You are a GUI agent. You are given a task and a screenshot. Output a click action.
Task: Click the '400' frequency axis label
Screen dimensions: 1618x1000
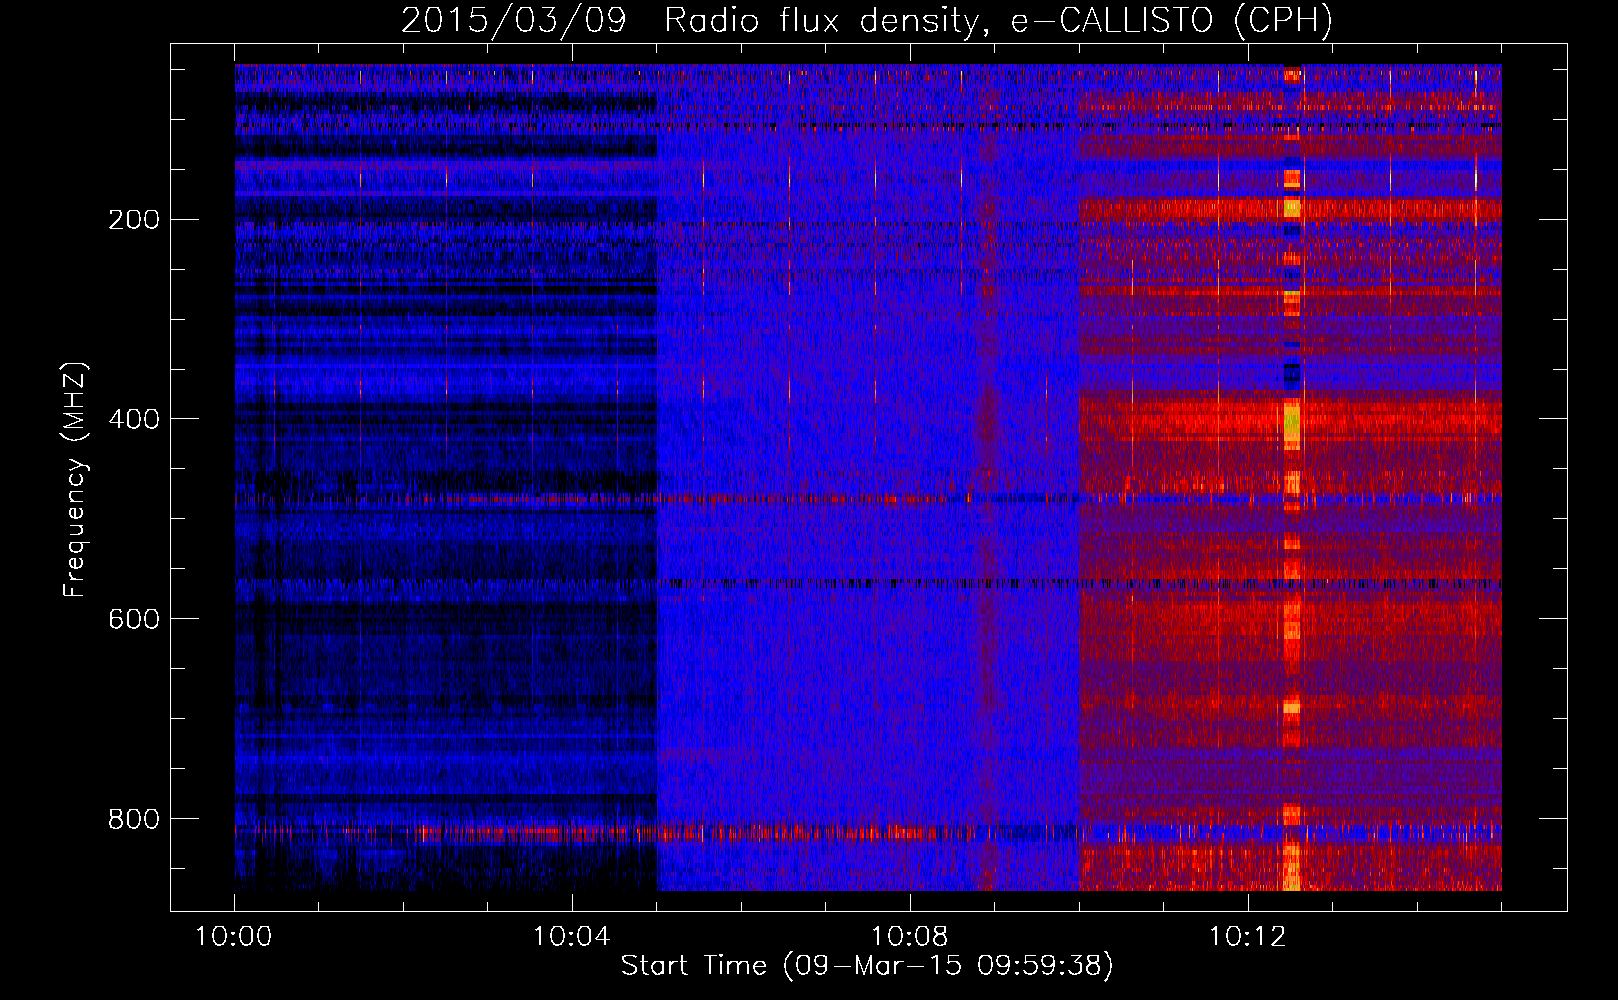click(x=134, y=420)
